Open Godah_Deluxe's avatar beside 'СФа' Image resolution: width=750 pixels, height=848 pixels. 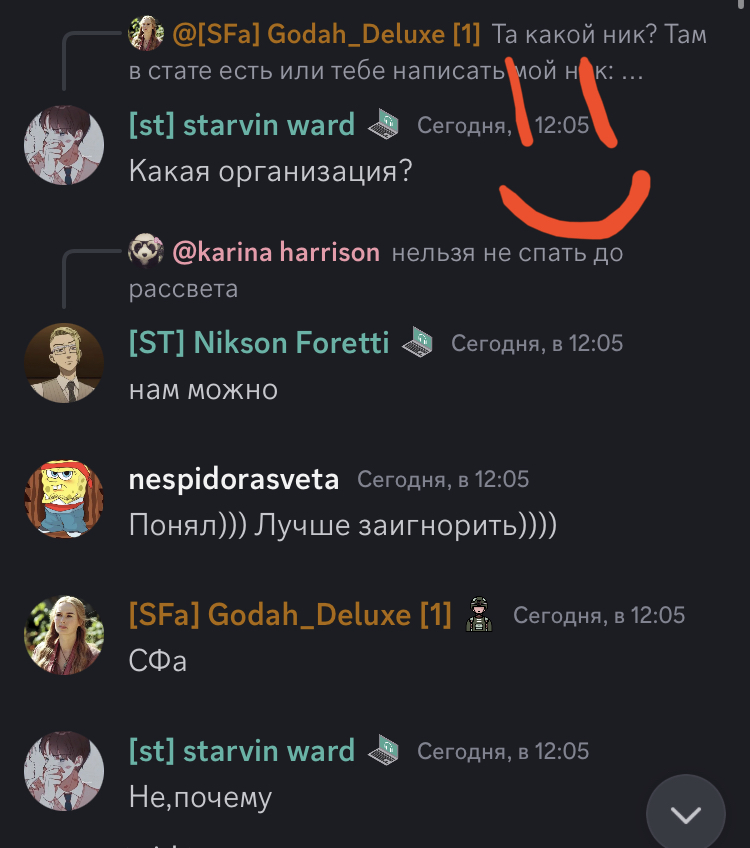coord(64,635)
